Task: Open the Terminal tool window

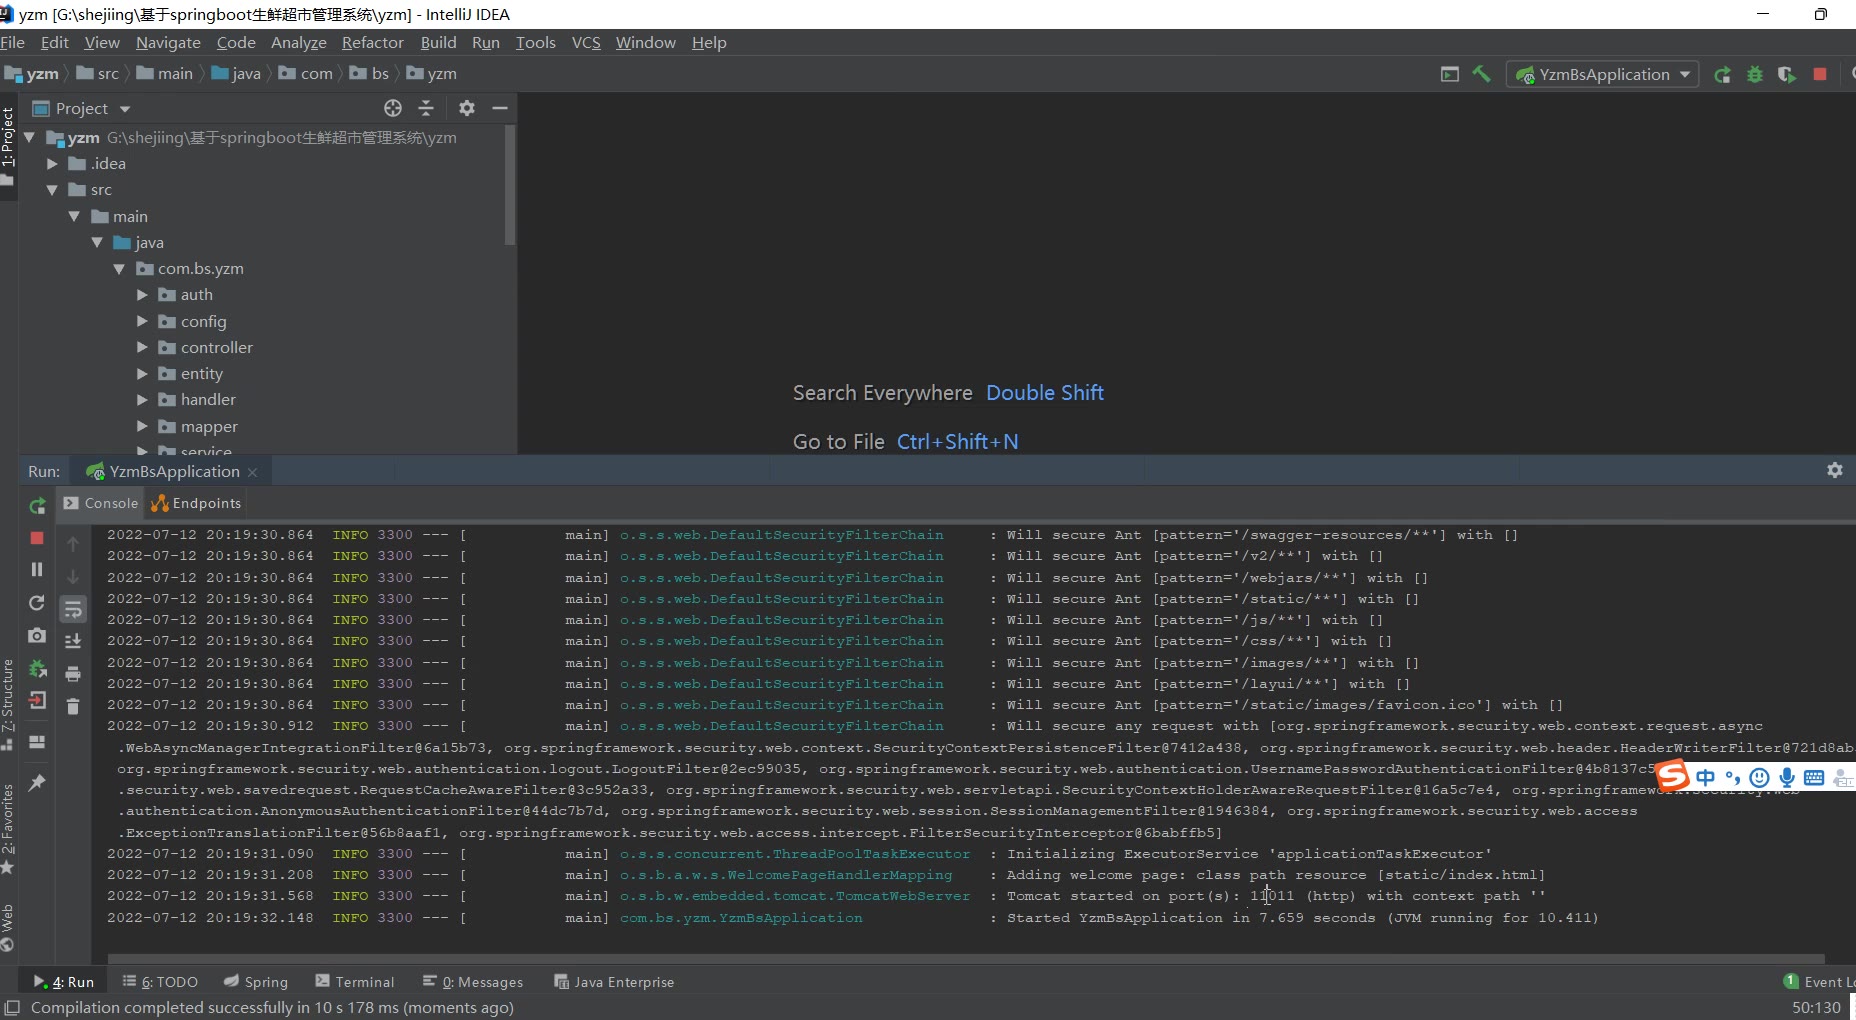Action: click(355, 982)
